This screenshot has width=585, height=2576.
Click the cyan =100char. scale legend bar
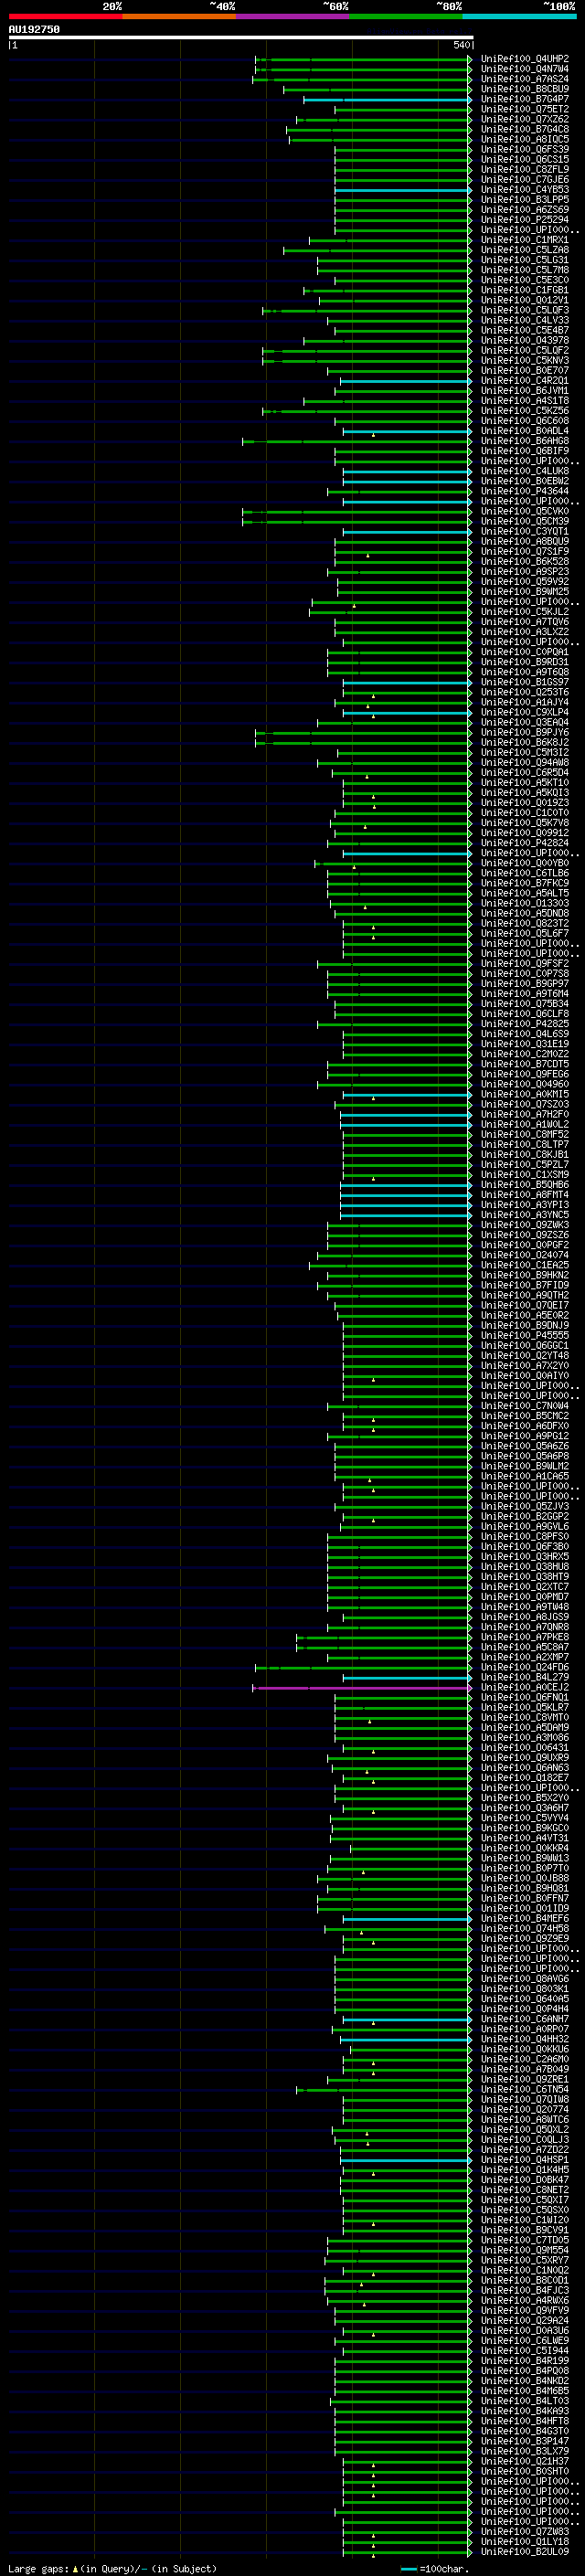click(x=408, y=2568)
